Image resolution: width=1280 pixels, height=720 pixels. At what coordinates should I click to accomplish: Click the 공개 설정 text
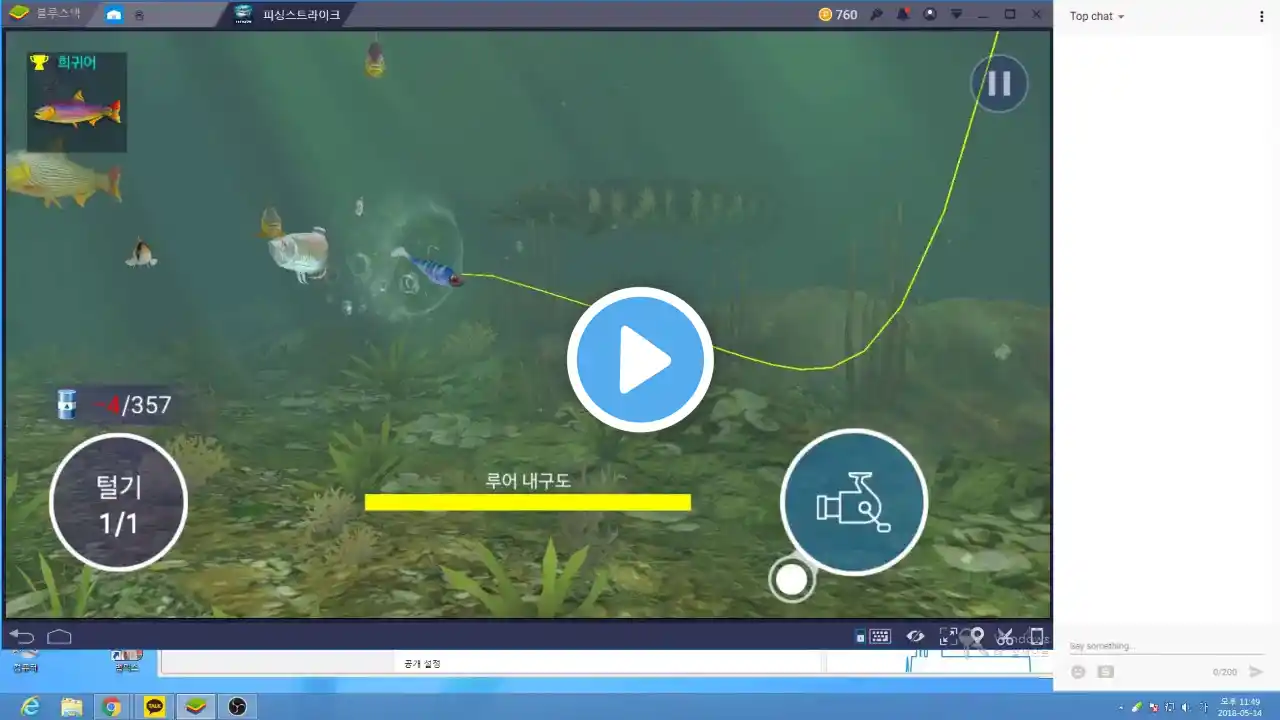pyautogui.click(x=422, y=663)
